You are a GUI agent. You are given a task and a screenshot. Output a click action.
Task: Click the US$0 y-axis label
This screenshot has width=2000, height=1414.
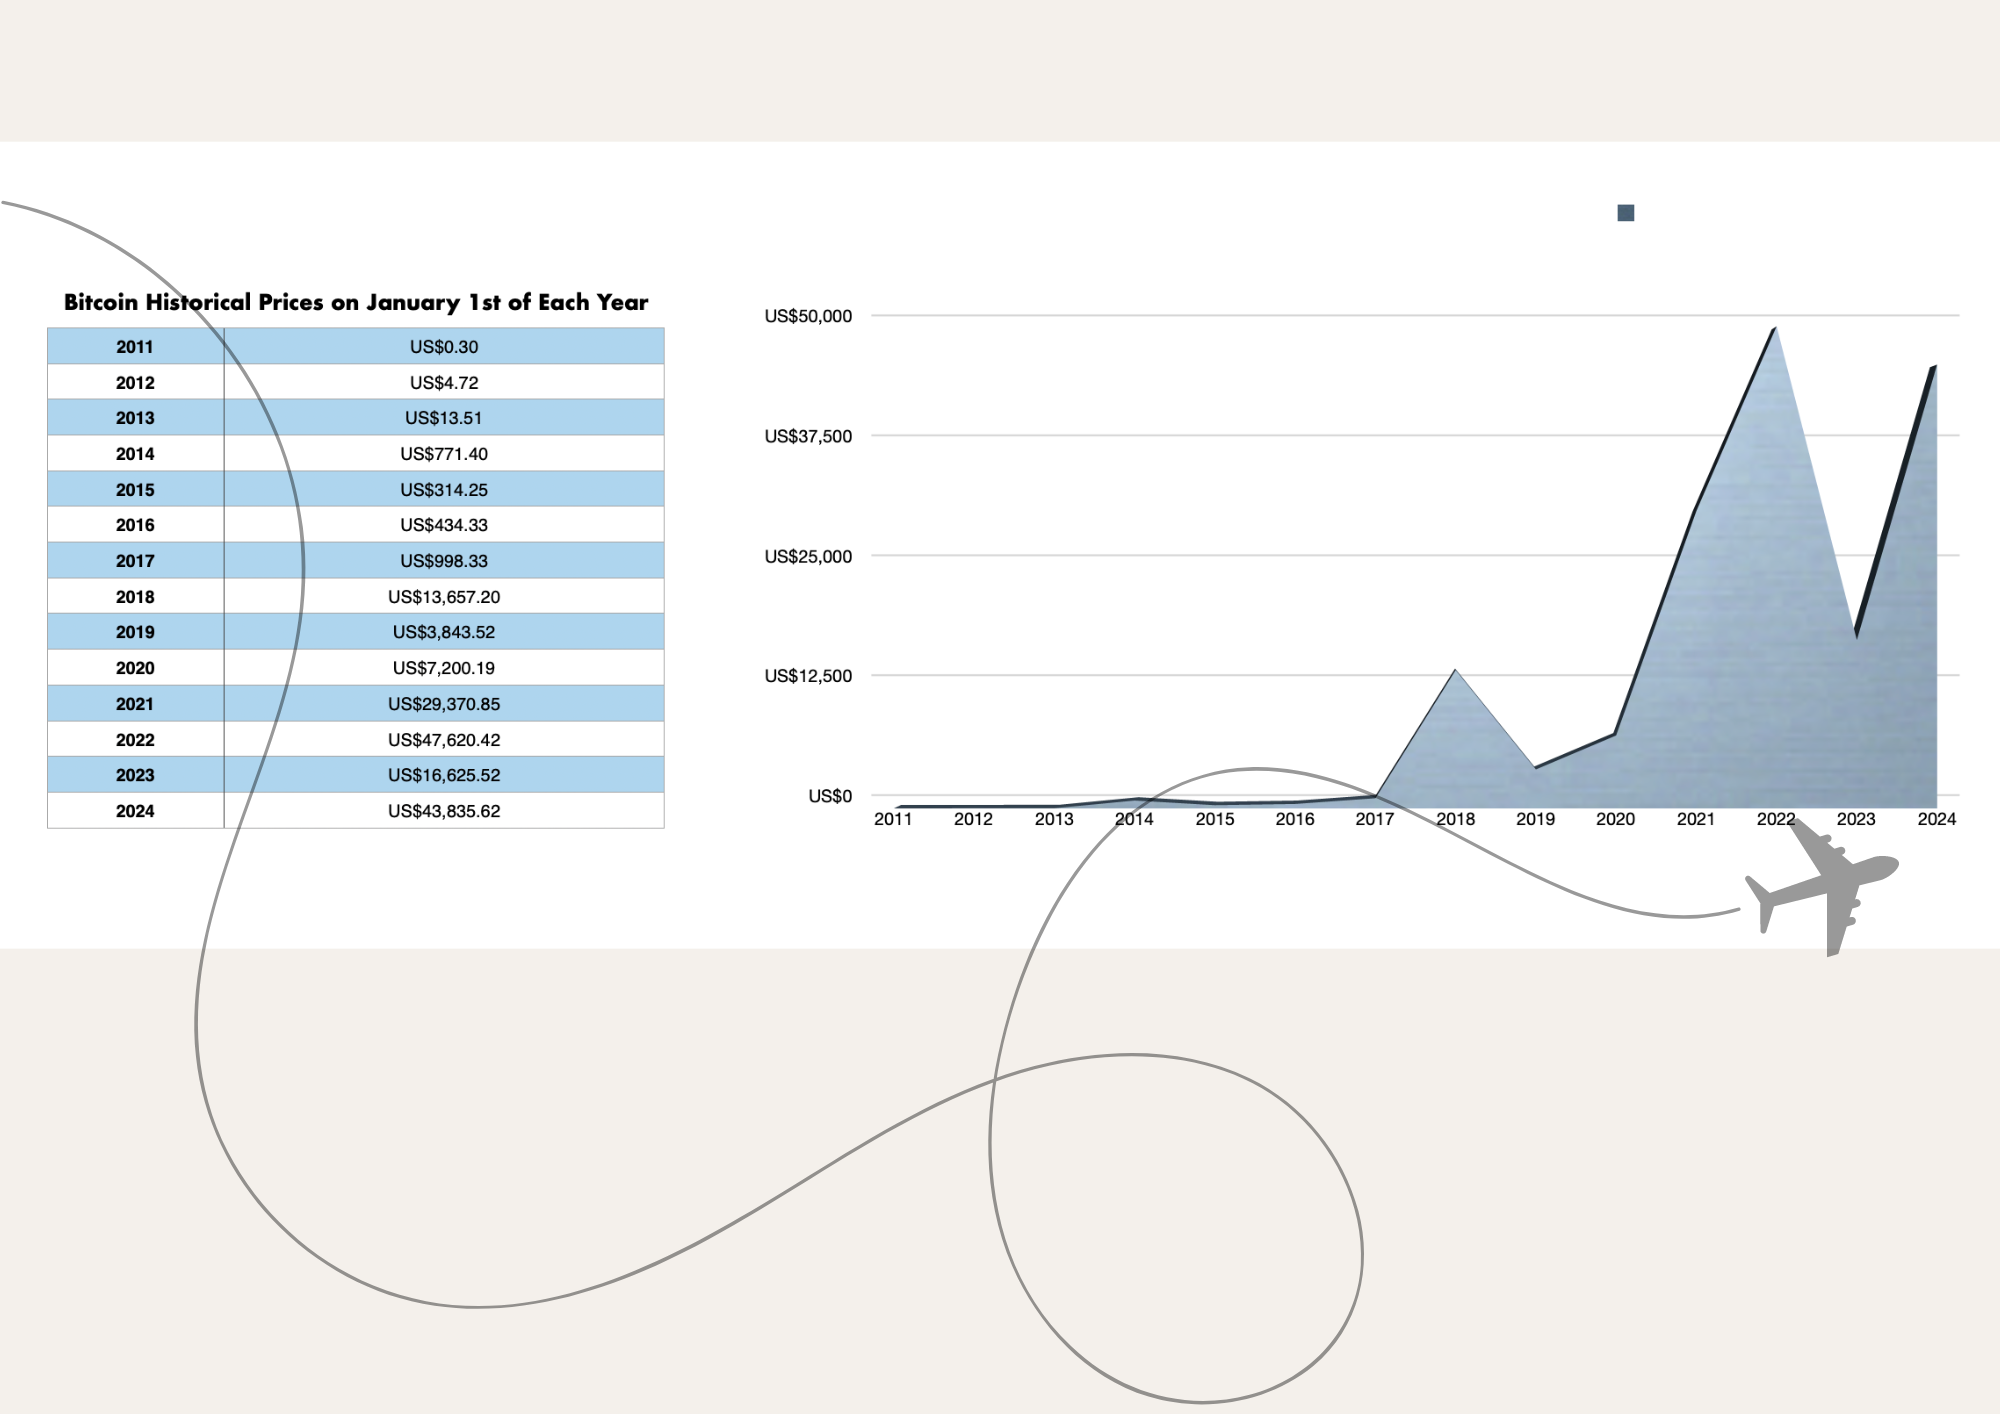pos(830,796)
